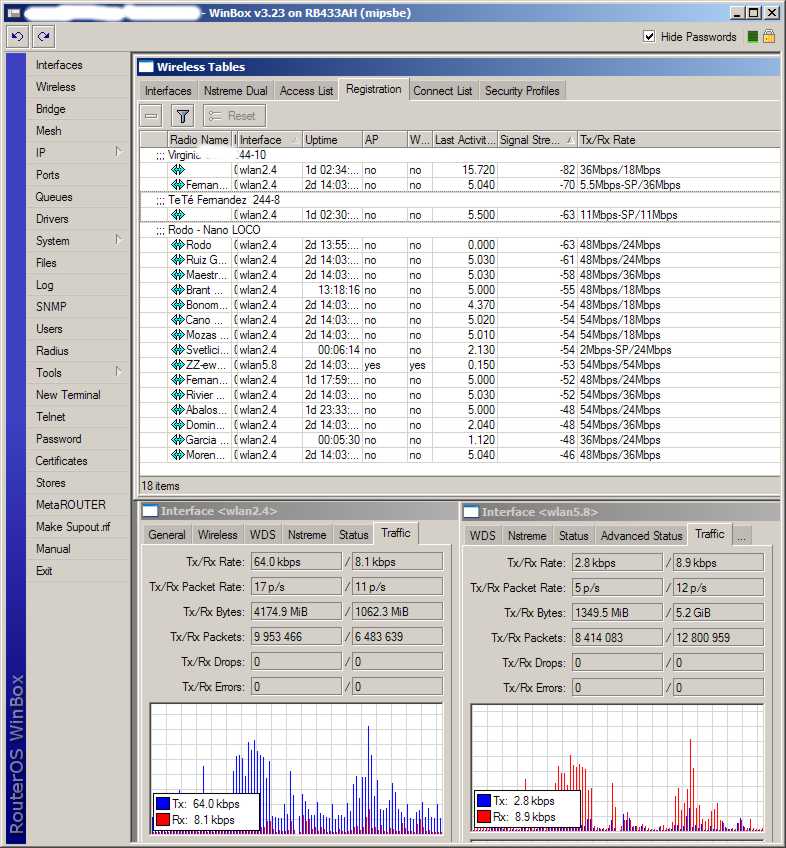The height and width of the screenshot is (848, 786).
Task: Expand the IP submenu arrow
Action: pyautogui.click(x=118, y=152)
